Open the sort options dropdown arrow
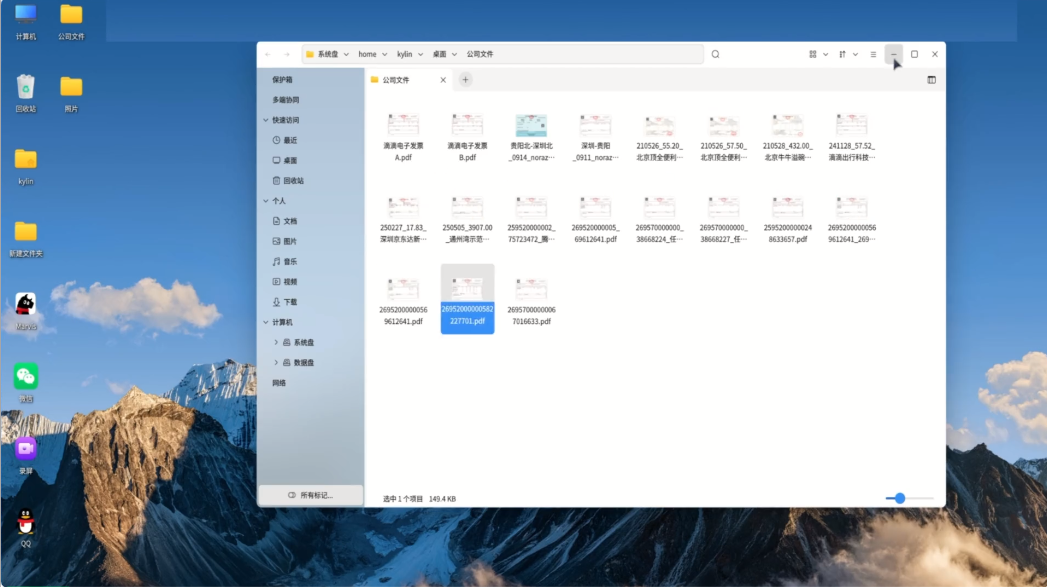This screenshot has height=587, width=1047. [x=855, y=54]
